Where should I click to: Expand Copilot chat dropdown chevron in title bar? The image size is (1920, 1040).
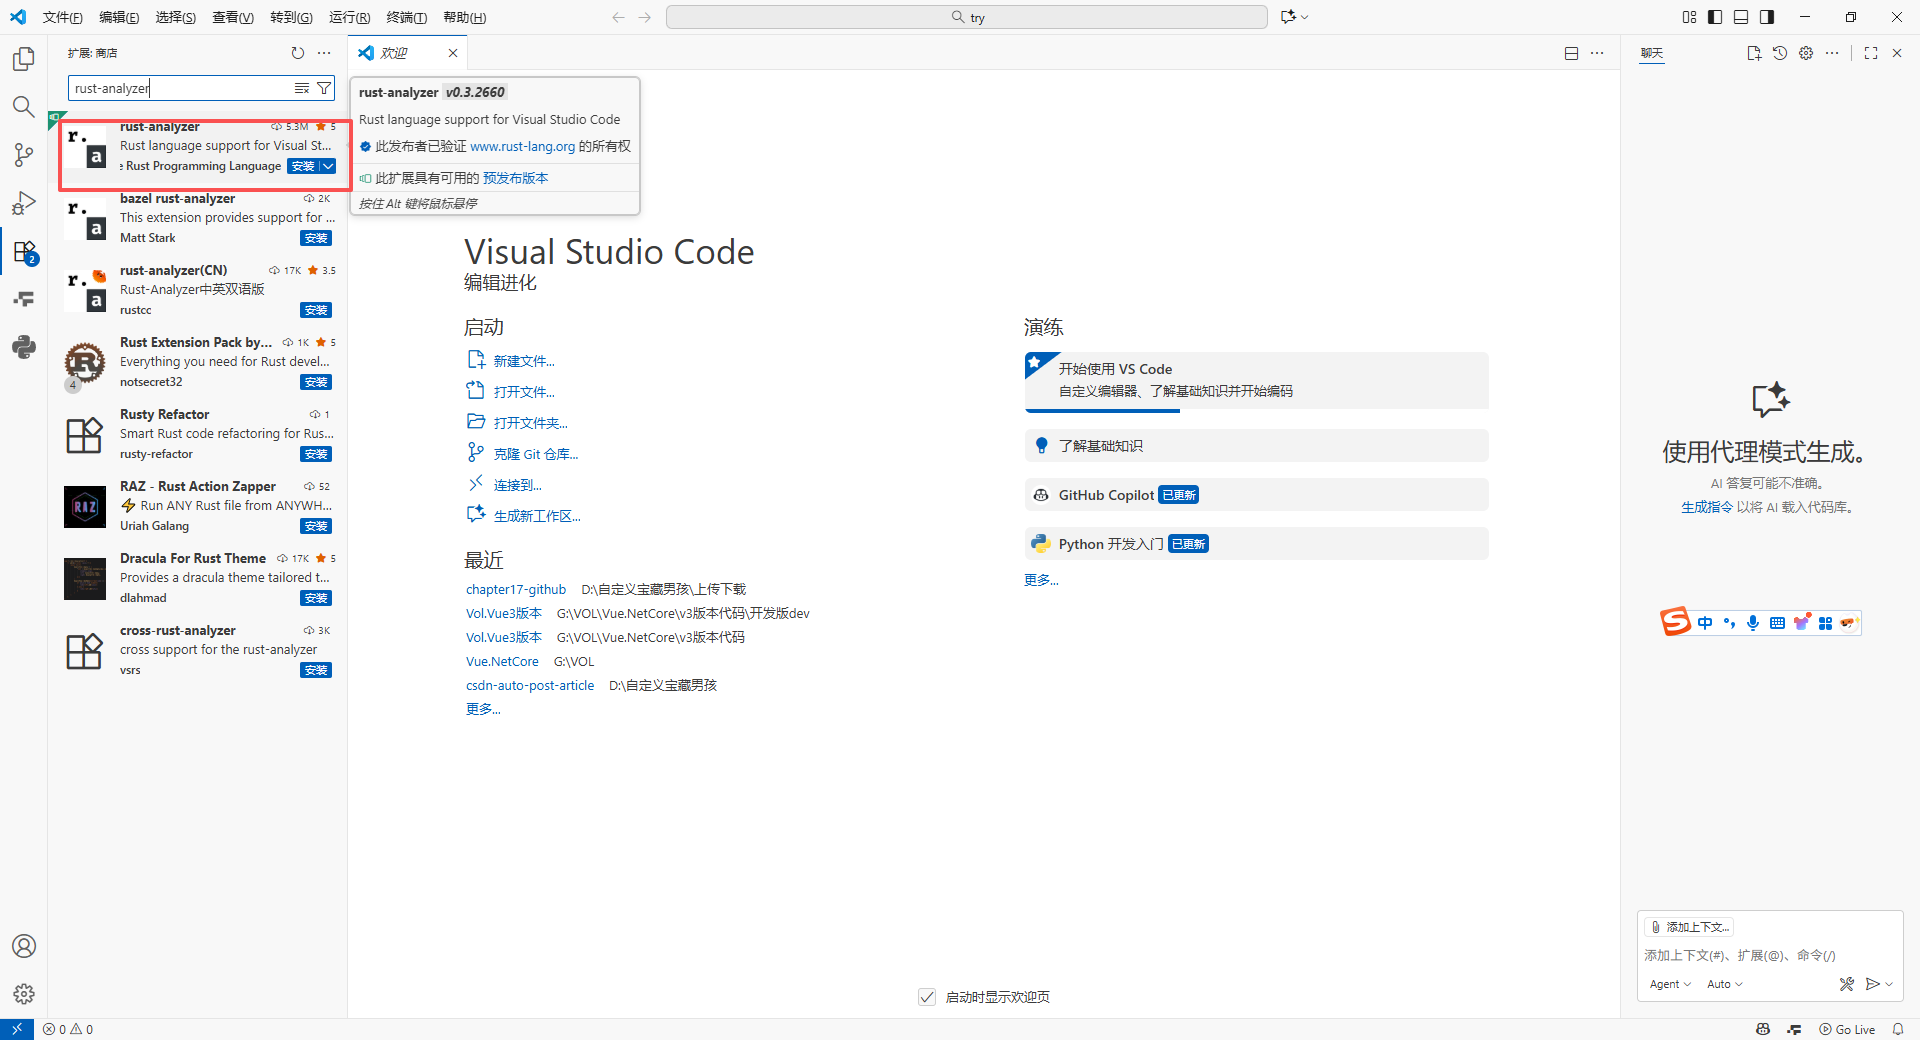click(x=1305, y=17)
